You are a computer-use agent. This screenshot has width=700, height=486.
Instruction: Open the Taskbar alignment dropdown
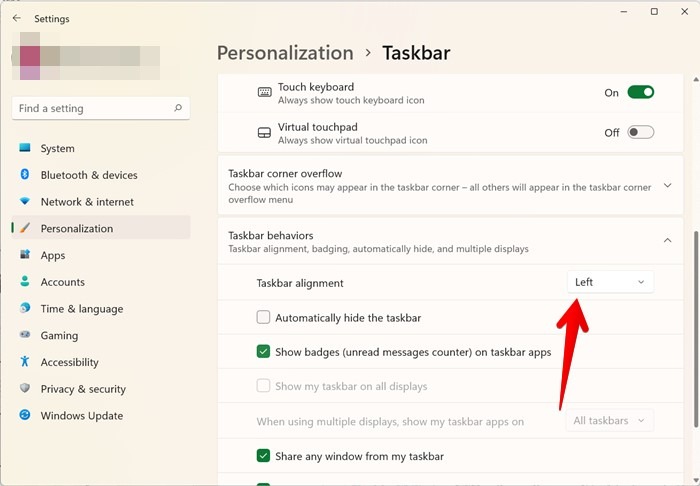tap(610, 282)
